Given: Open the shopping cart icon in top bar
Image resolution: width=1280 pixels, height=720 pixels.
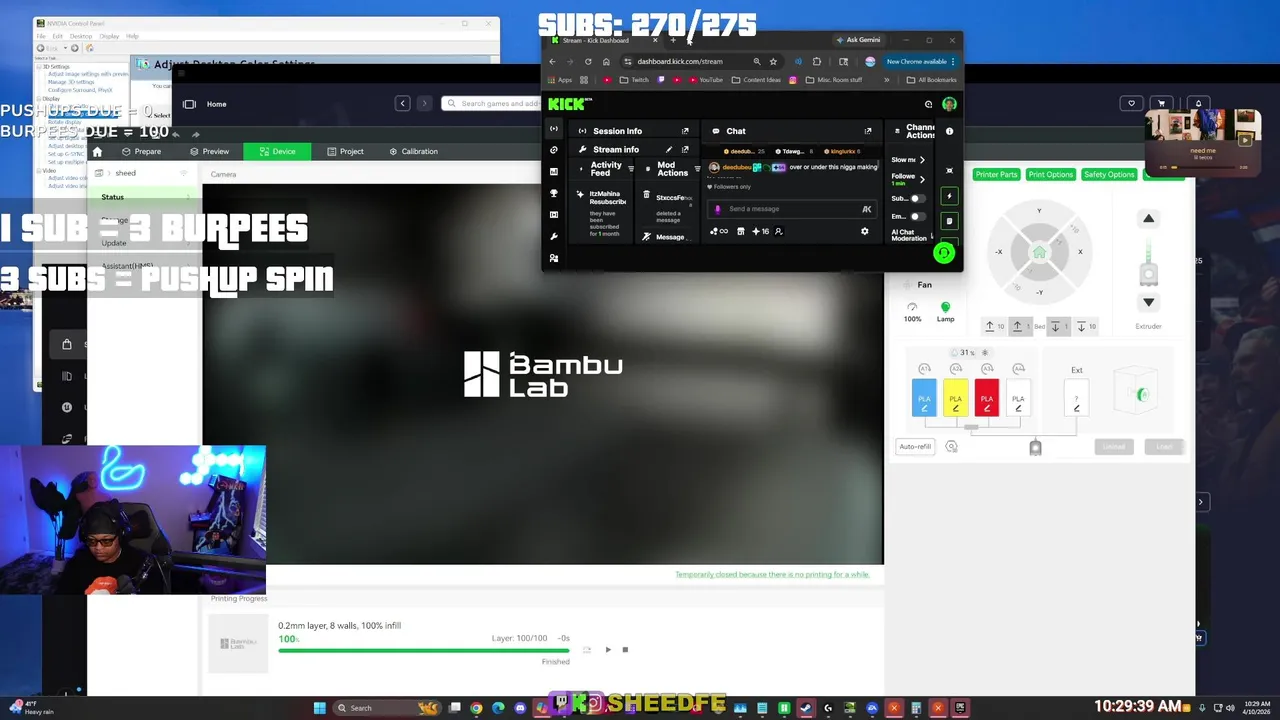Looking at the screenshot, I should coord(1161,103).
